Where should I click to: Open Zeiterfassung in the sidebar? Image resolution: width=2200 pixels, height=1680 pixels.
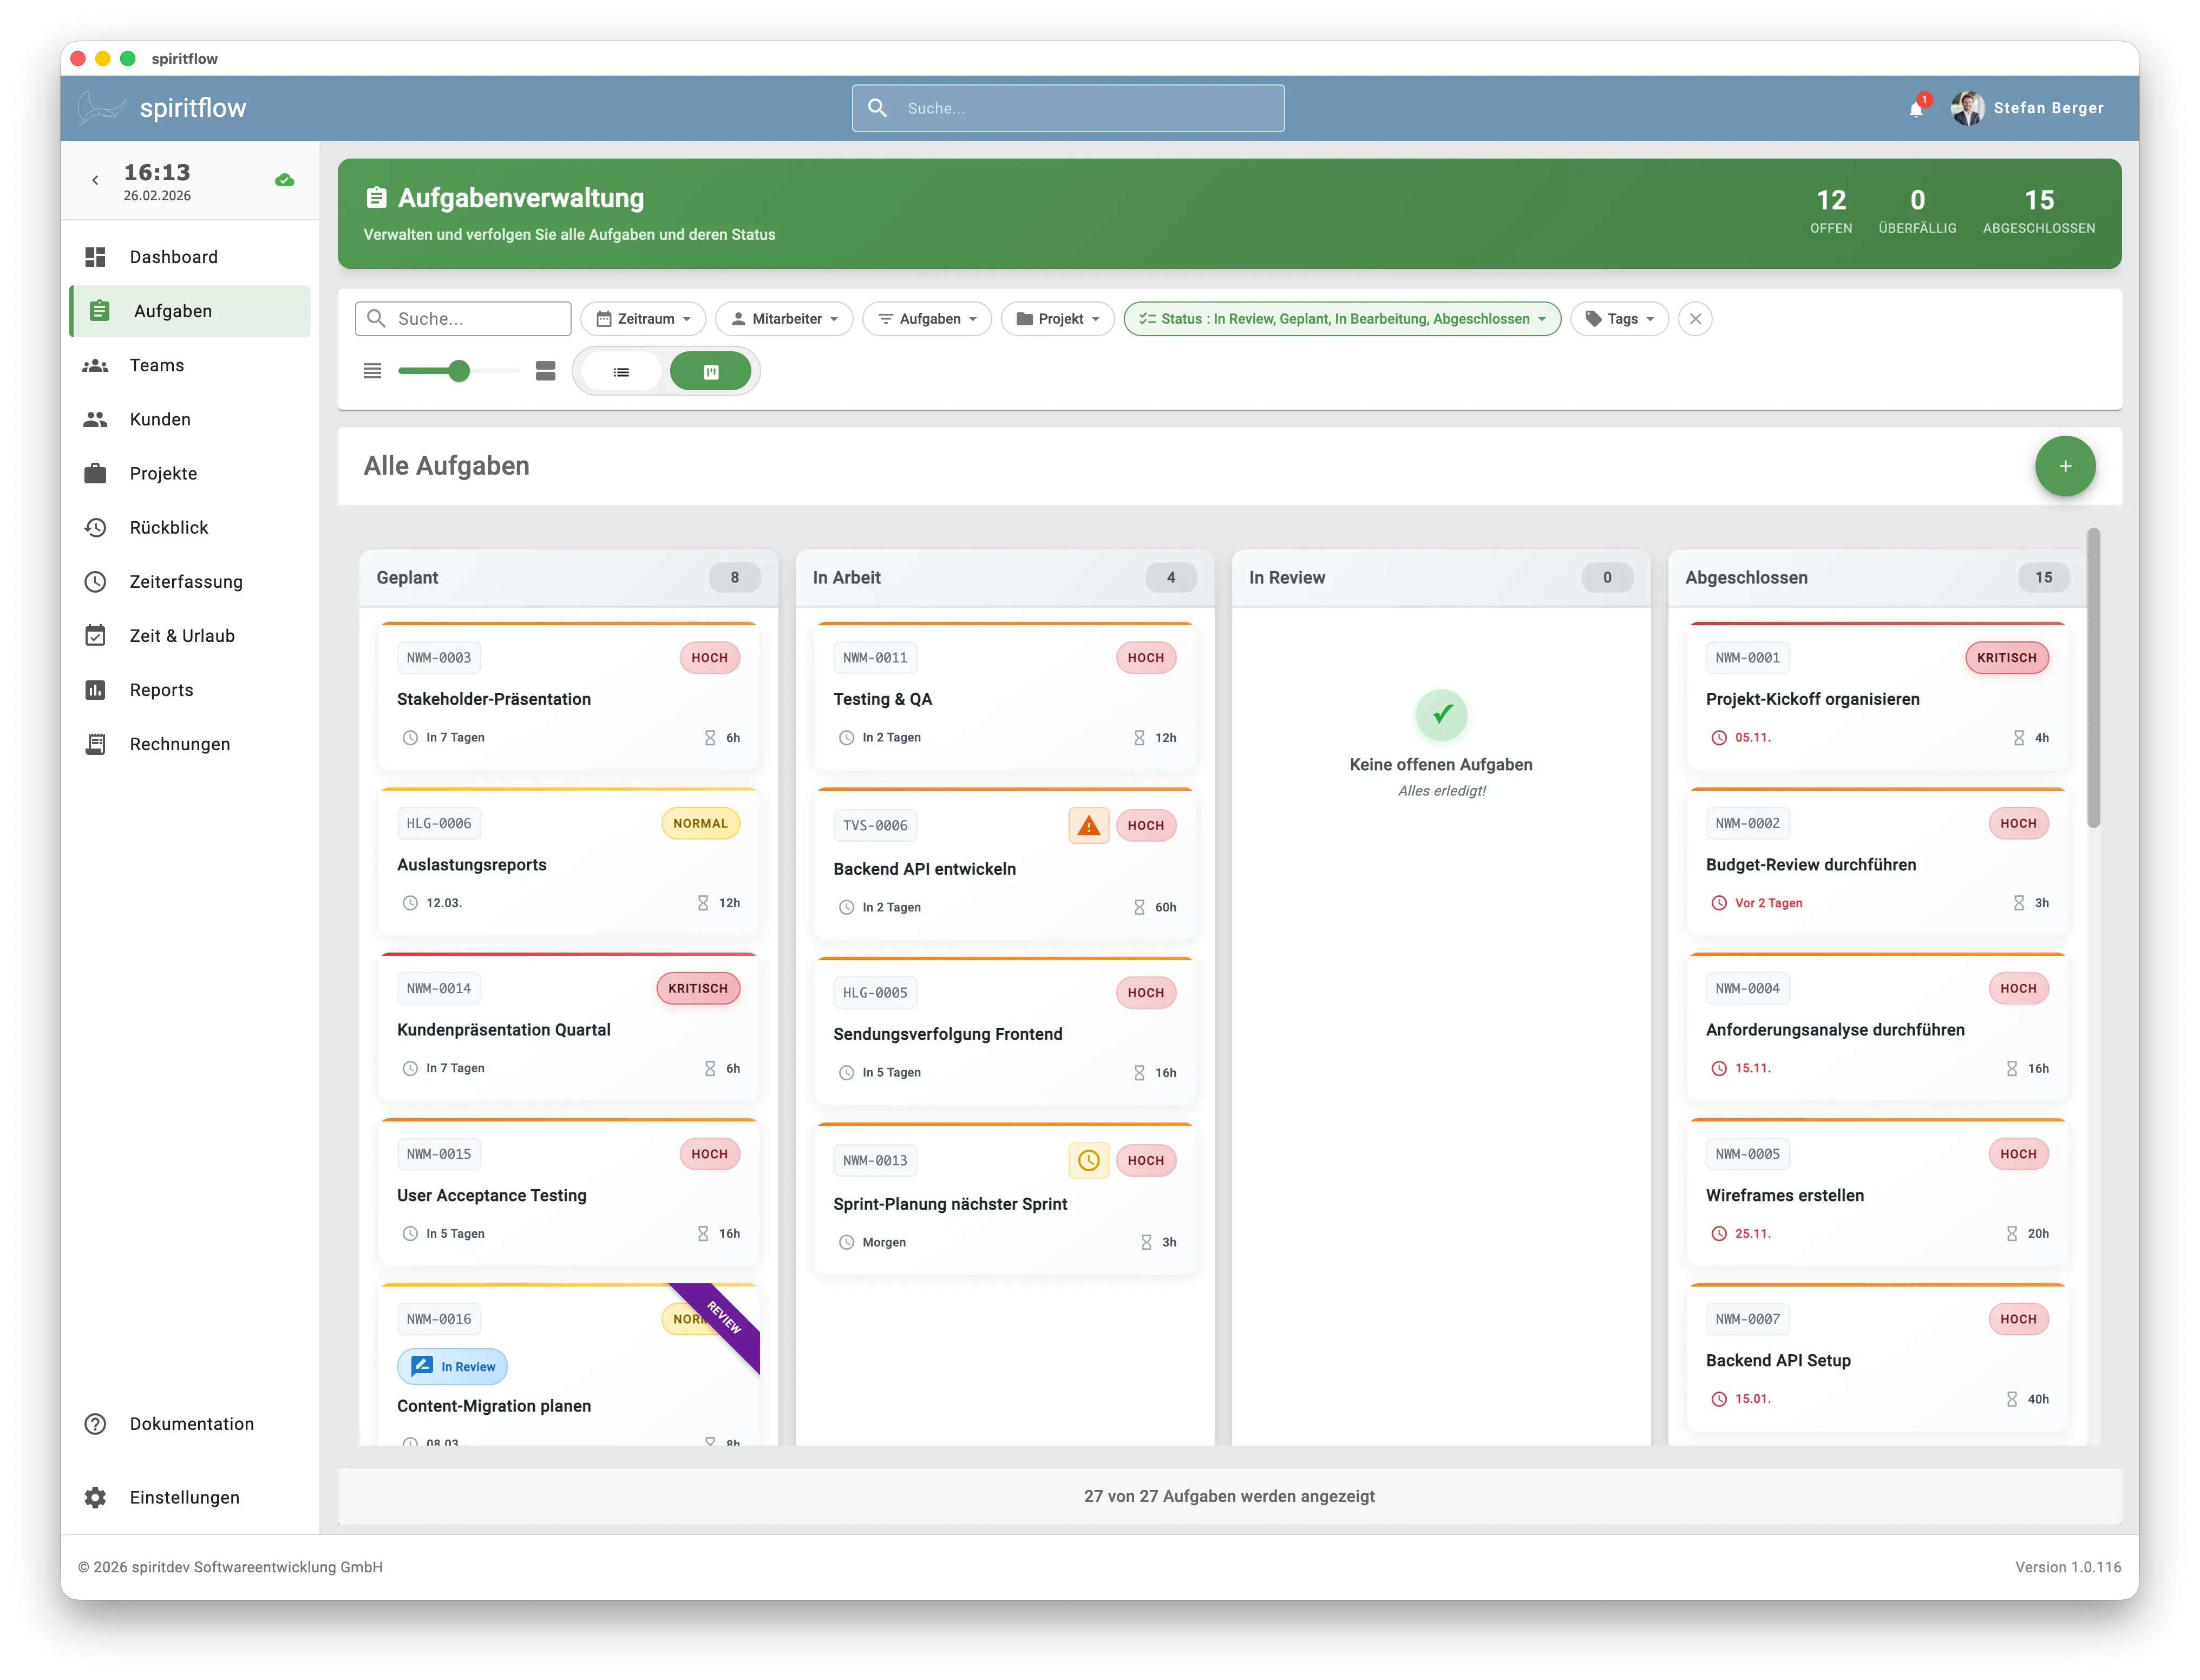point(190,581)
